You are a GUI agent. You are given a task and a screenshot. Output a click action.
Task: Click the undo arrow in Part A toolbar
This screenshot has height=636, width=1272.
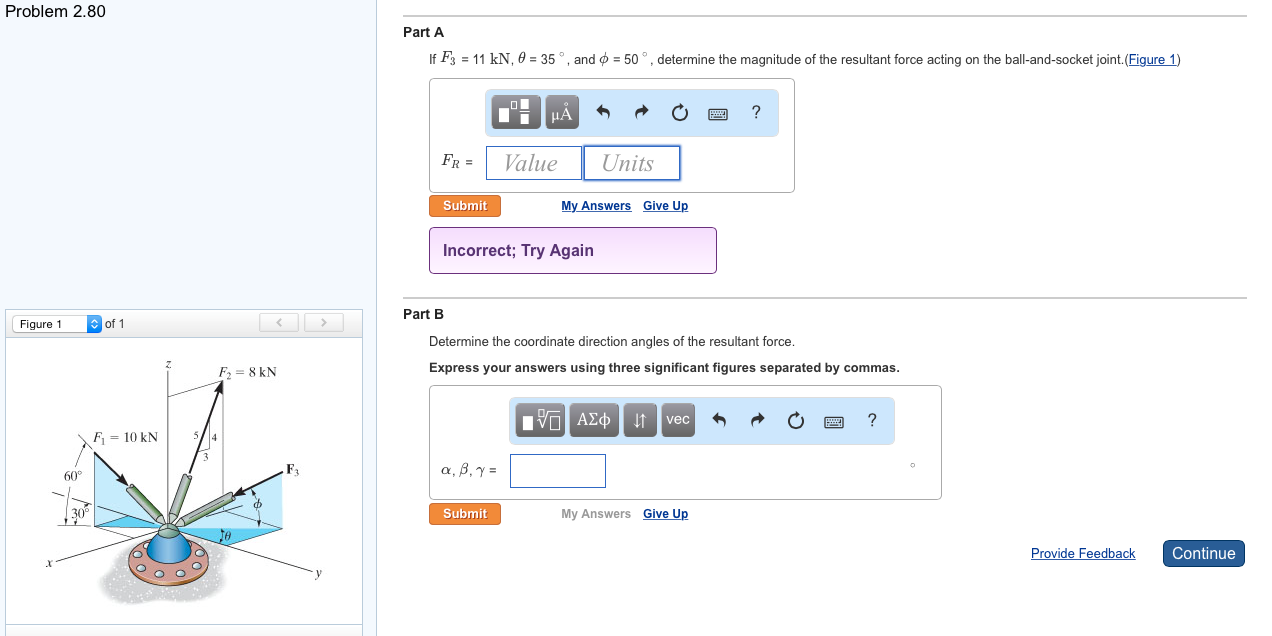point(603,112)
